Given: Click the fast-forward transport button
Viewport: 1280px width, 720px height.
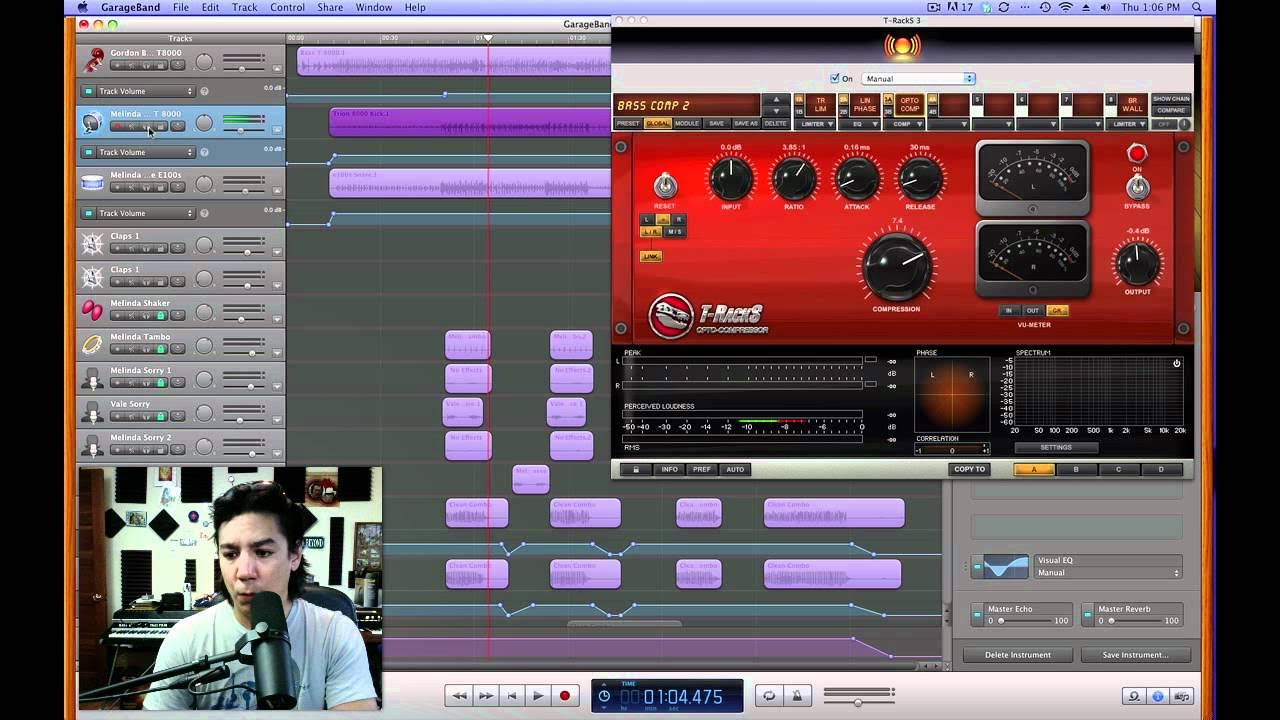Looking at the screenshot, I should pyautogui.click(x=486, y=695).
